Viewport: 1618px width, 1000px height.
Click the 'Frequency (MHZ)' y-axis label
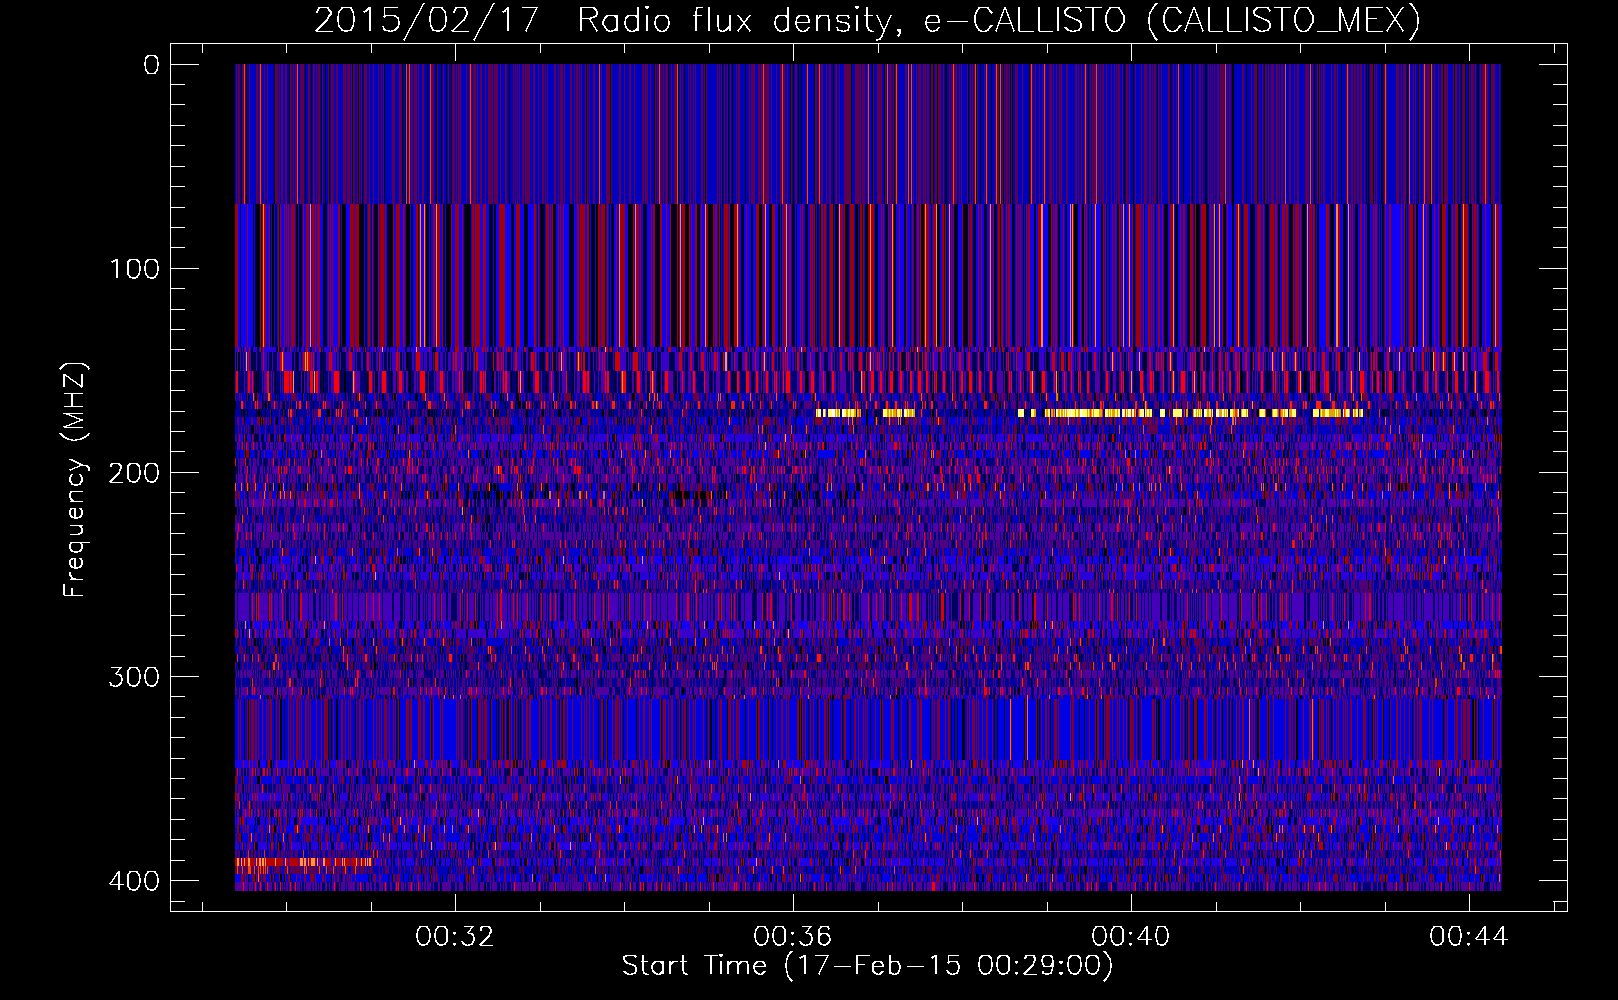pos(75,479)
